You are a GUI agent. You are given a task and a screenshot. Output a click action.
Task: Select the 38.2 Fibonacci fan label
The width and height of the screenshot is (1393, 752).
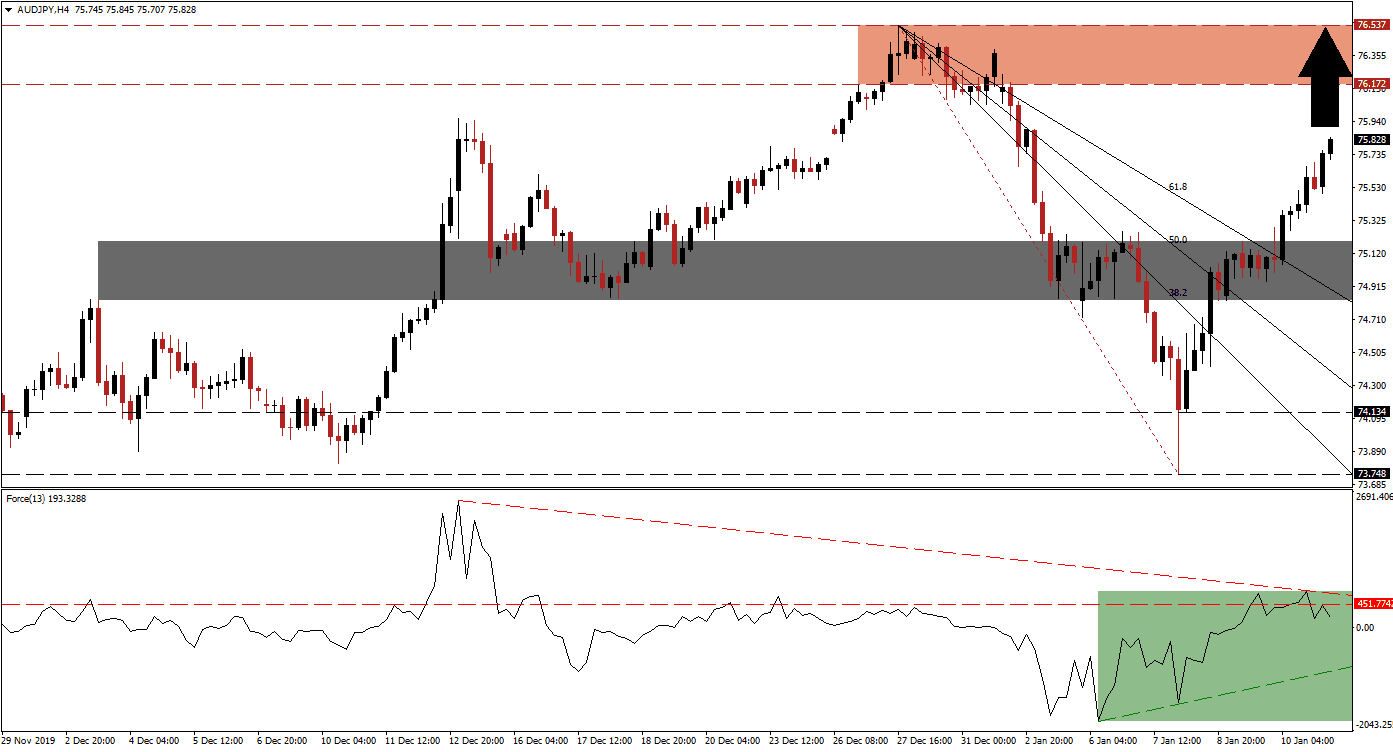(1178, 293)
